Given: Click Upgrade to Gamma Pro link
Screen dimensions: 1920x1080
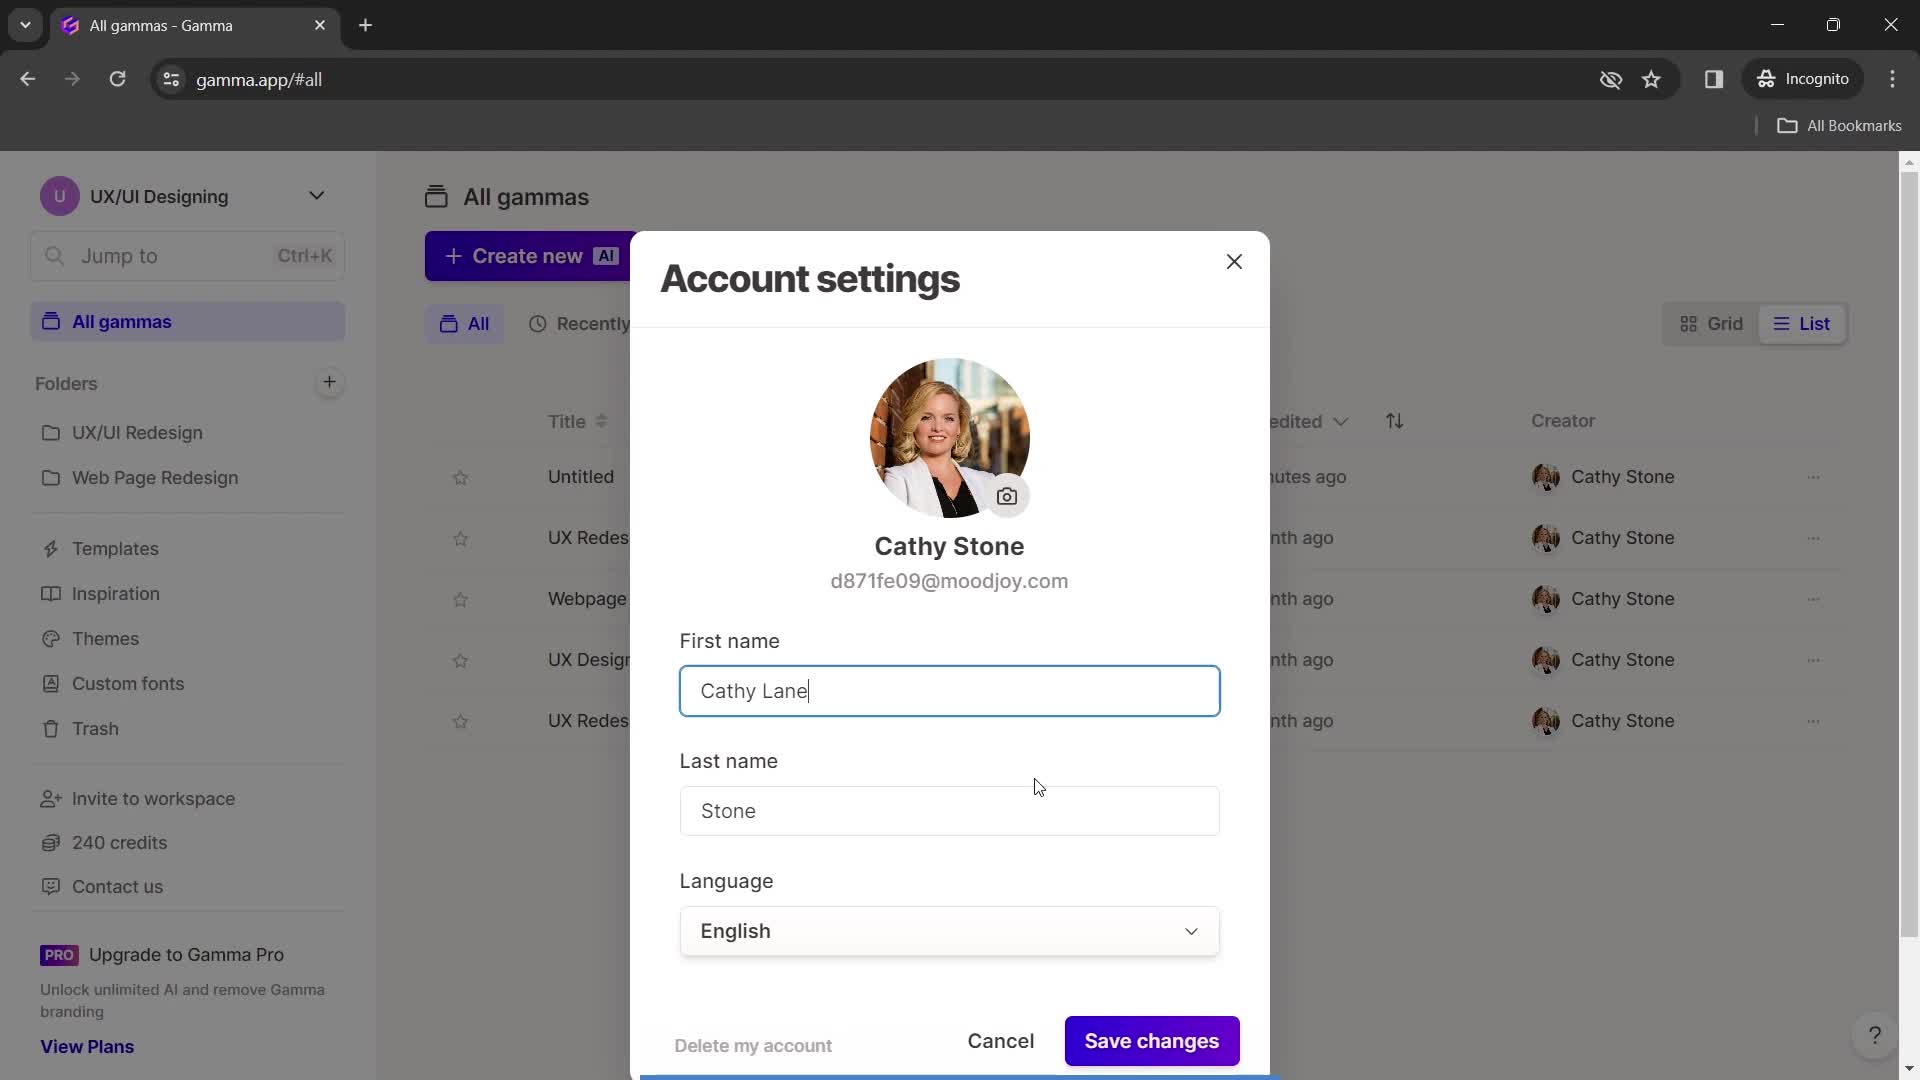Looking at the screenshot, I should click(x=185, y=955).
